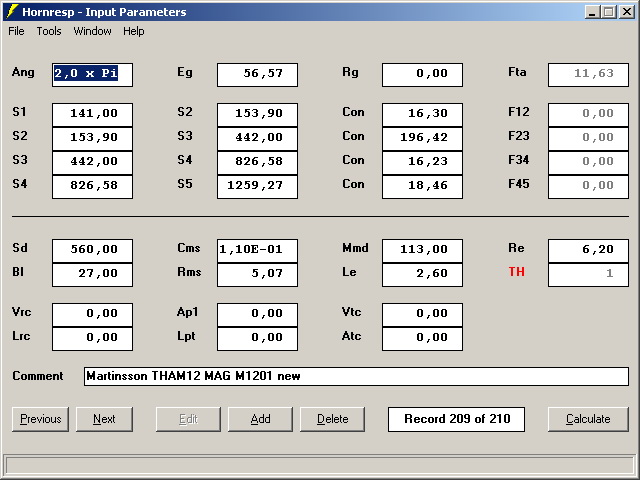Select the Mmd input field

pos(422,249)
